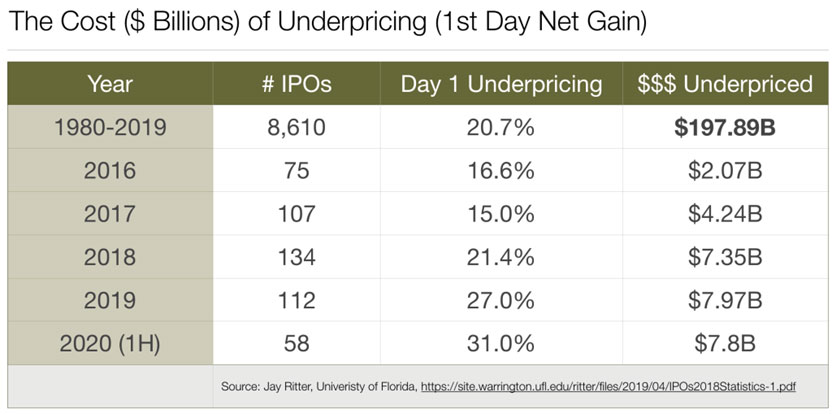The image size is (832, 414).
Task: Select the $4.24B underpriced cell
Action: [x=725, y=213]
